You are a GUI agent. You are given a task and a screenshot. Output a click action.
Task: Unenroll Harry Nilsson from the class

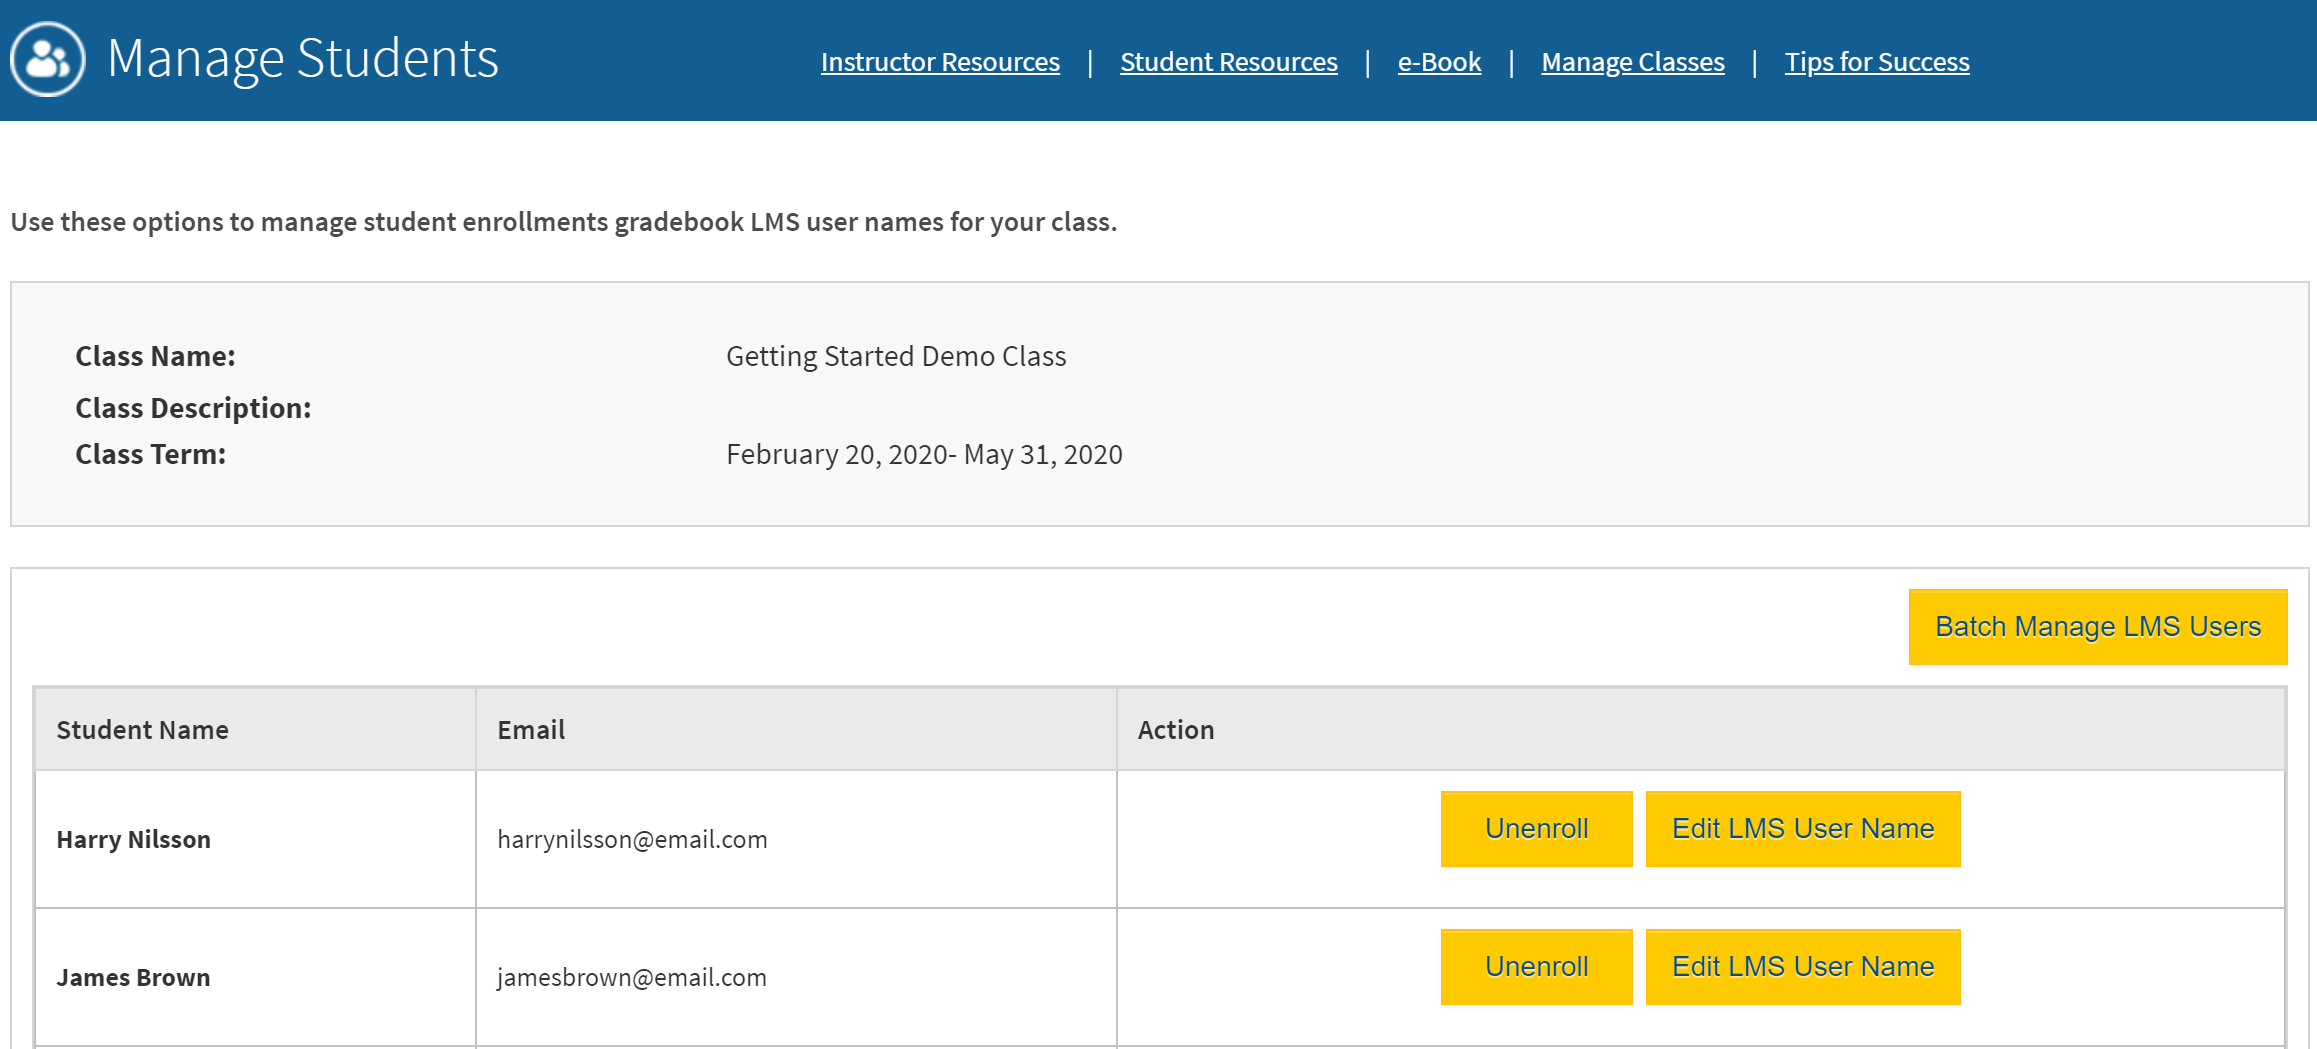(x=1536, y=829)
